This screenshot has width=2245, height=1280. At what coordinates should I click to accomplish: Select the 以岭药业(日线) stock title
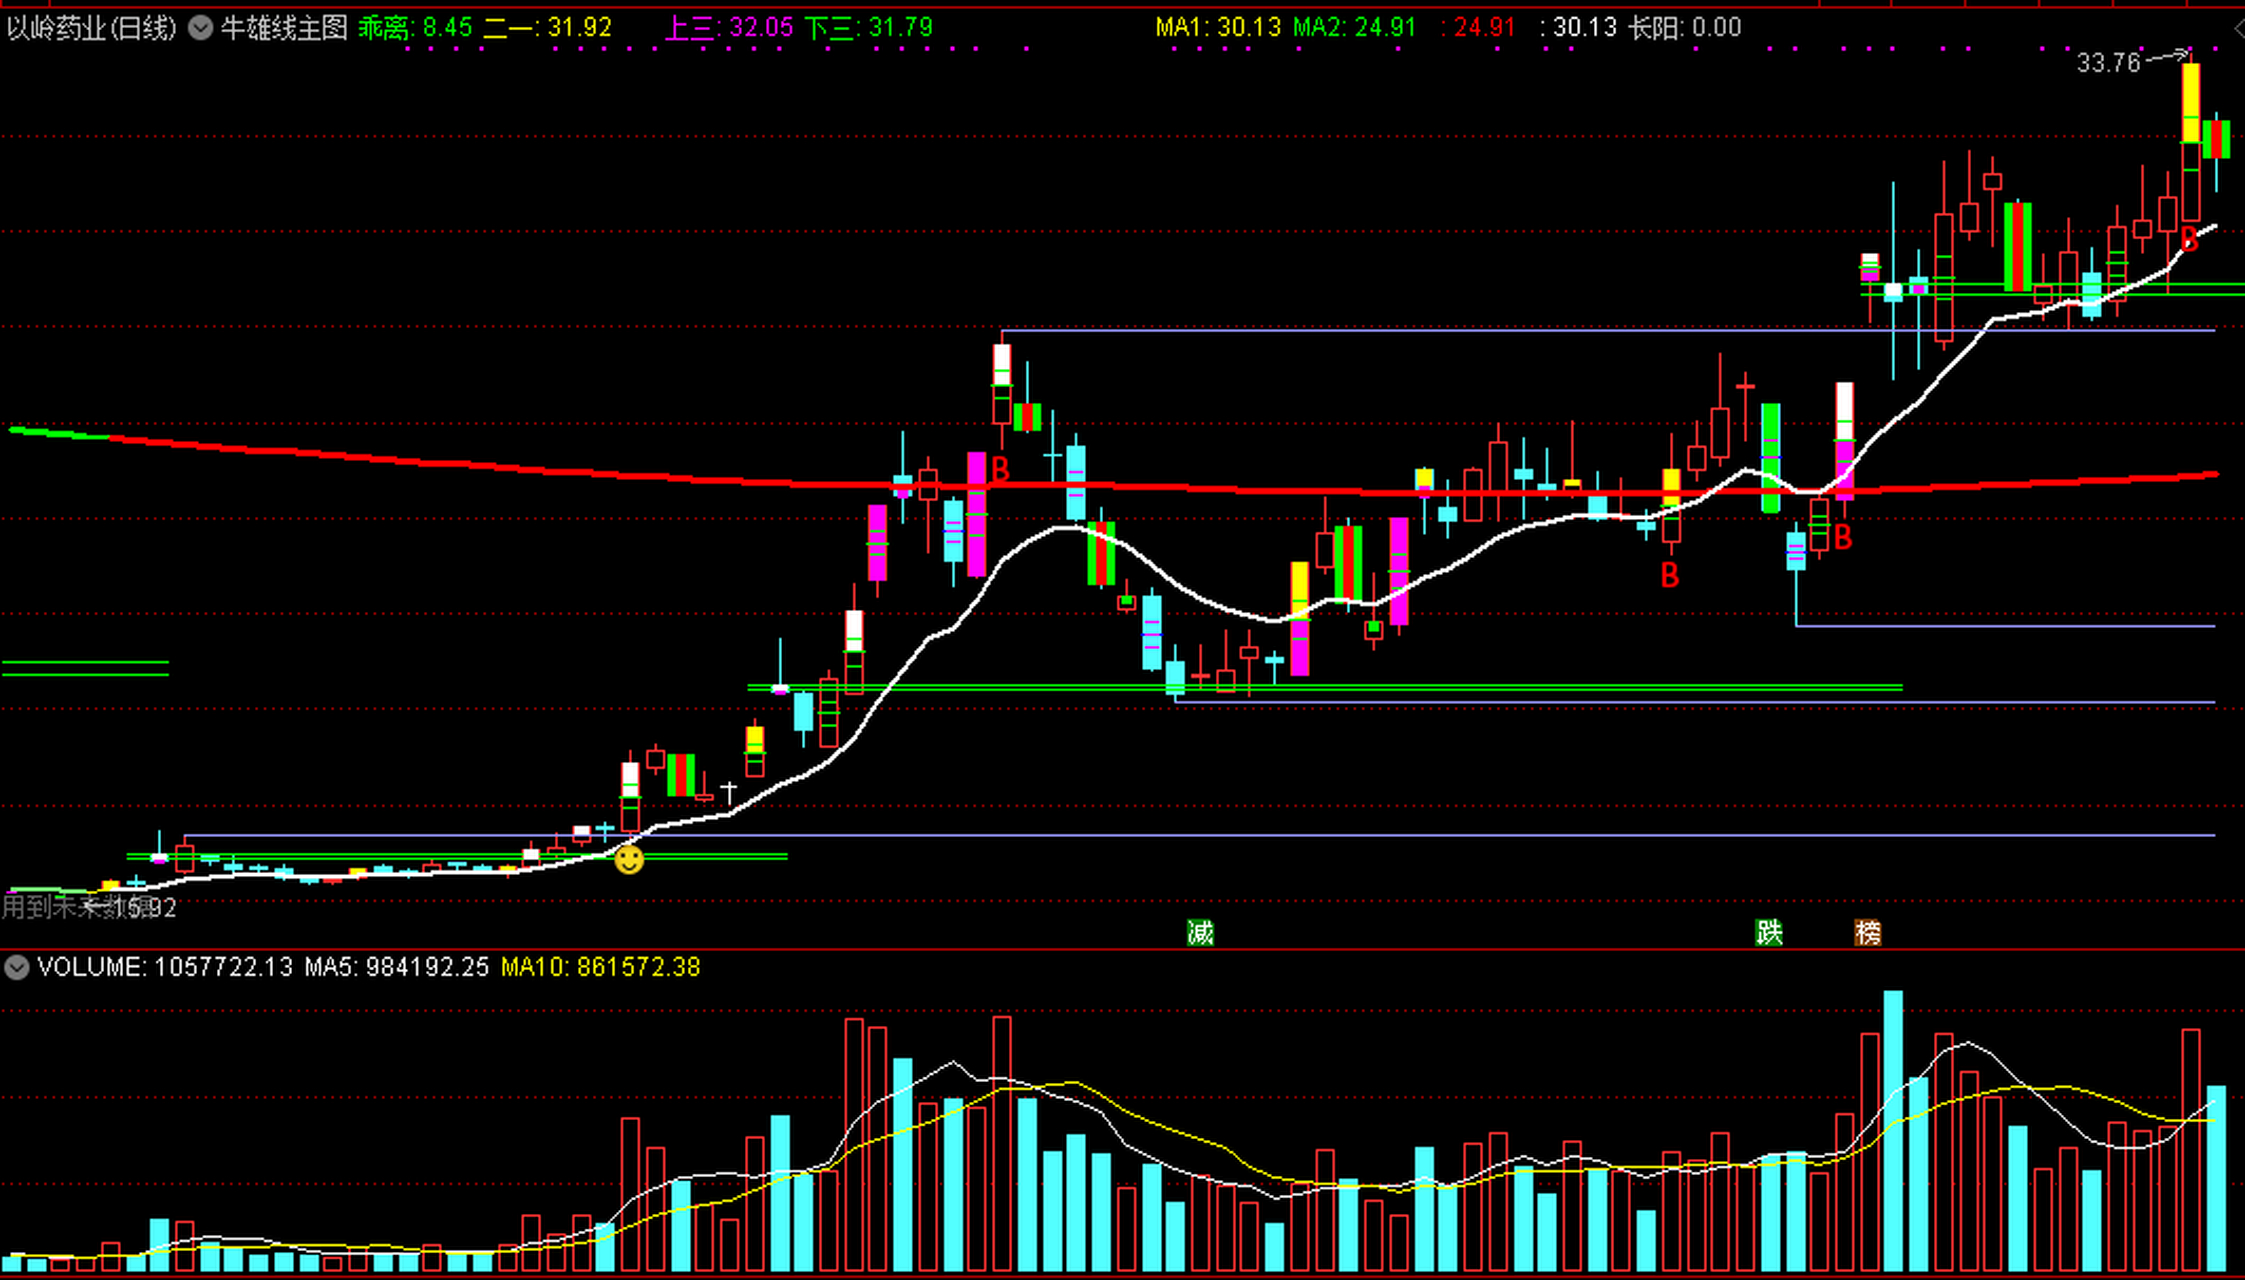pos(91,28)
